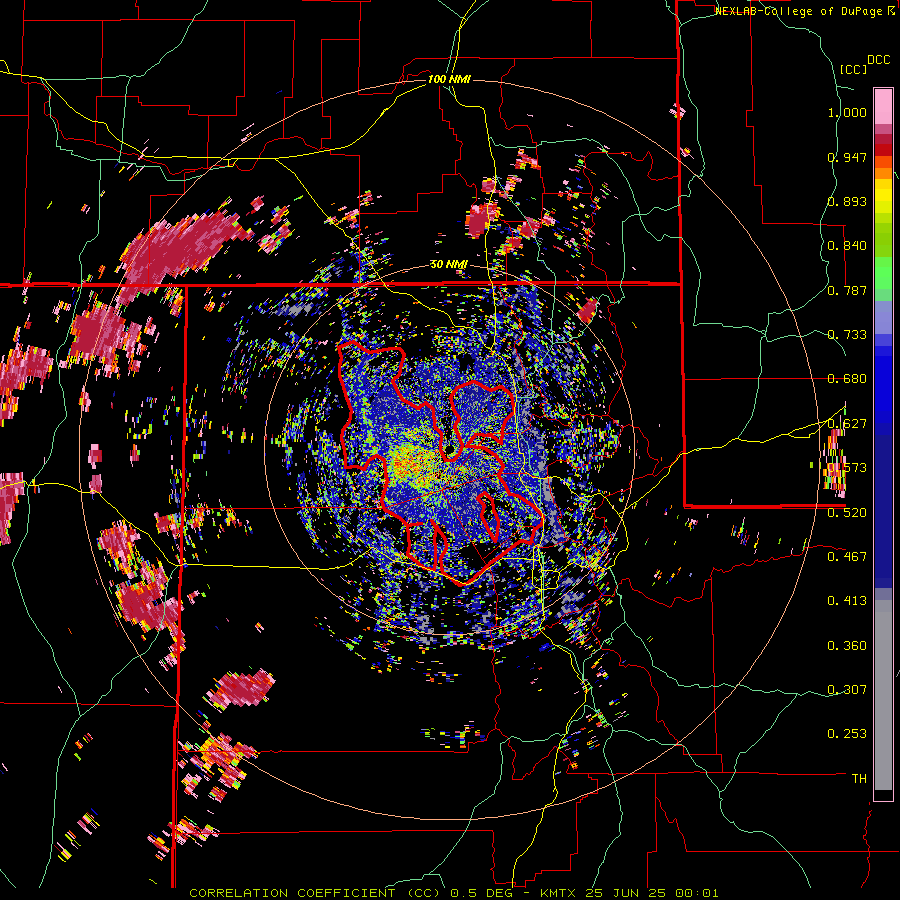Click the 0.733 colorbar value

[x=847, y=335]
